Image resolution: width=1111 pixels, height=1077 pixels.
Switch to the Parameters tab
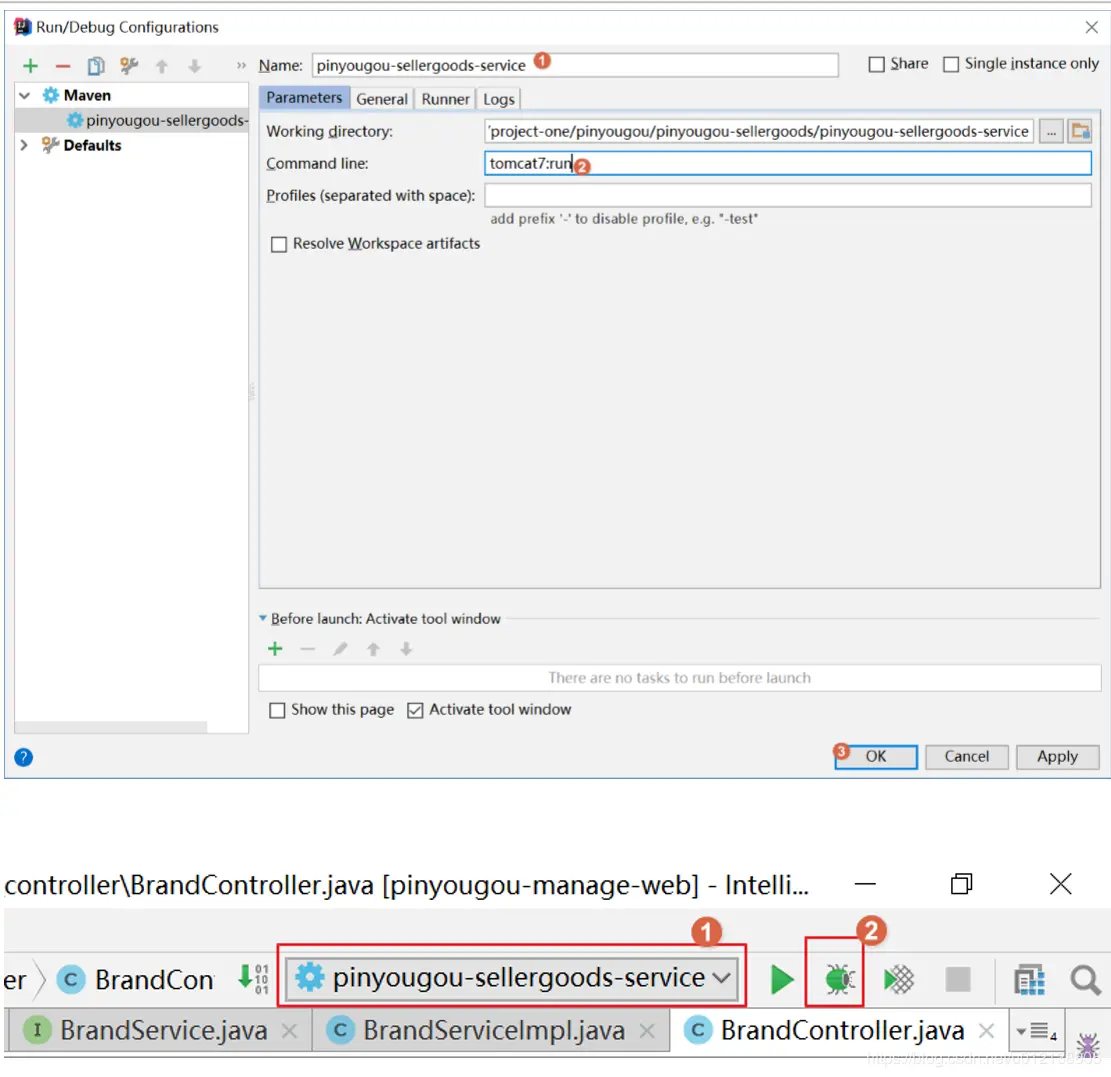[304, 98]
